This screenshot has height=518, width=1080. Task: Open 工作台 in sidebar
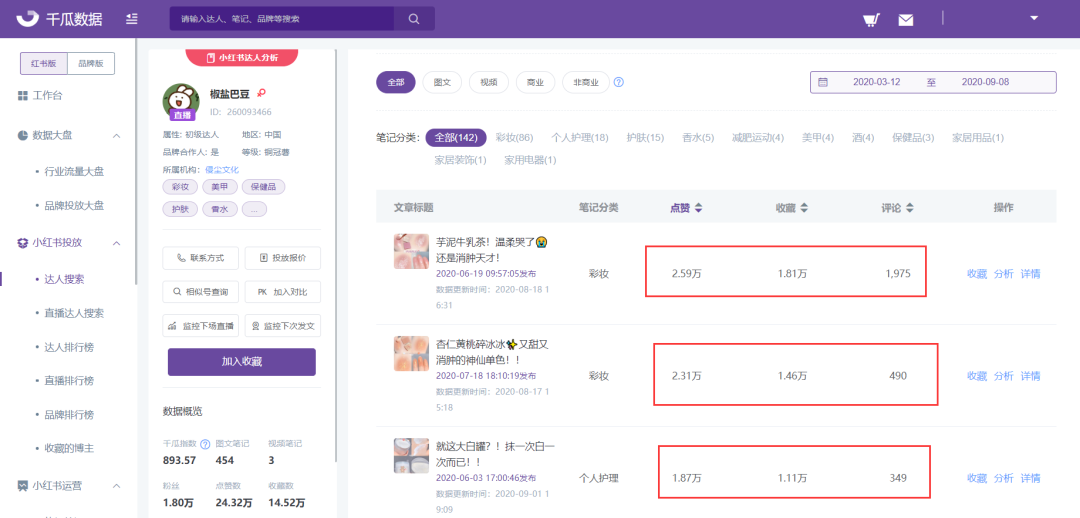pyautogui.click(x=40, y=96)
